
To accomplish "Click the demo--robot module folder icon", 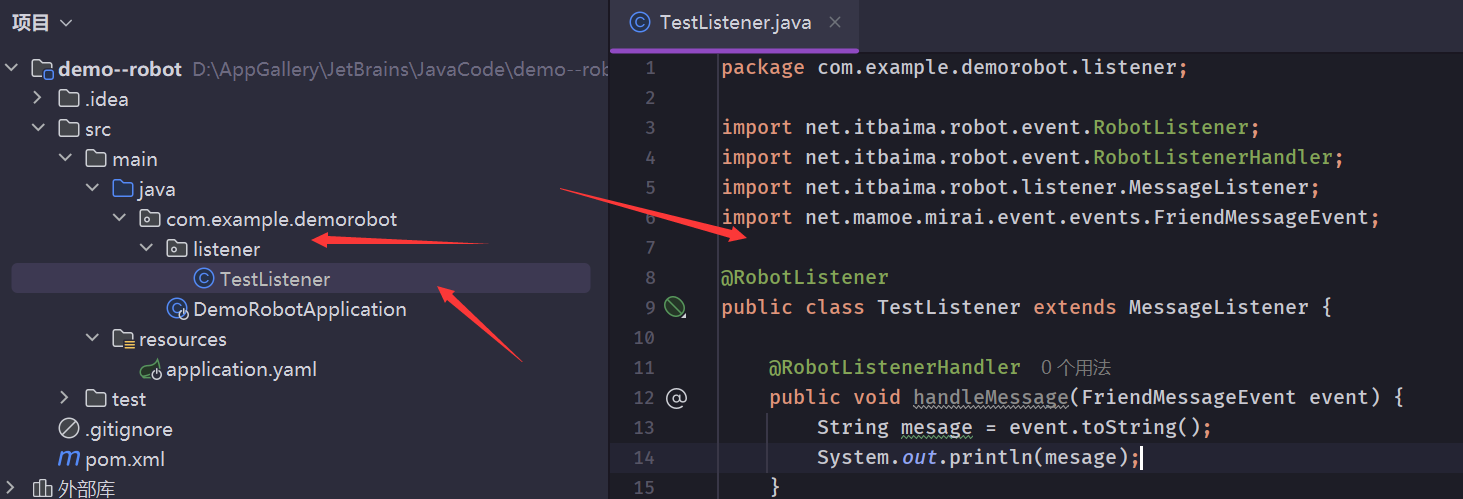I will [42, 69].
